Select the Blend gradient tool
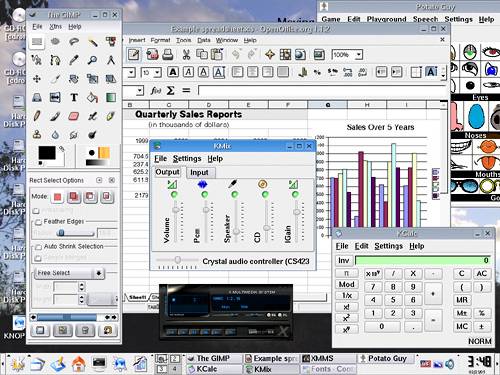 111,98
